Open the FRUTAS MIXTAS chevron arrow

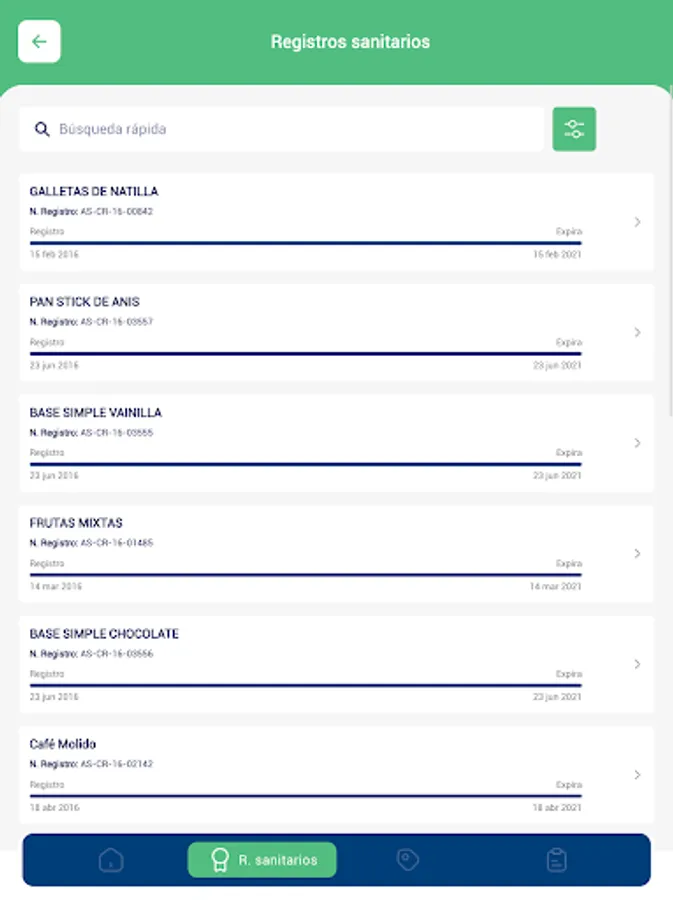tap(637, 553)
